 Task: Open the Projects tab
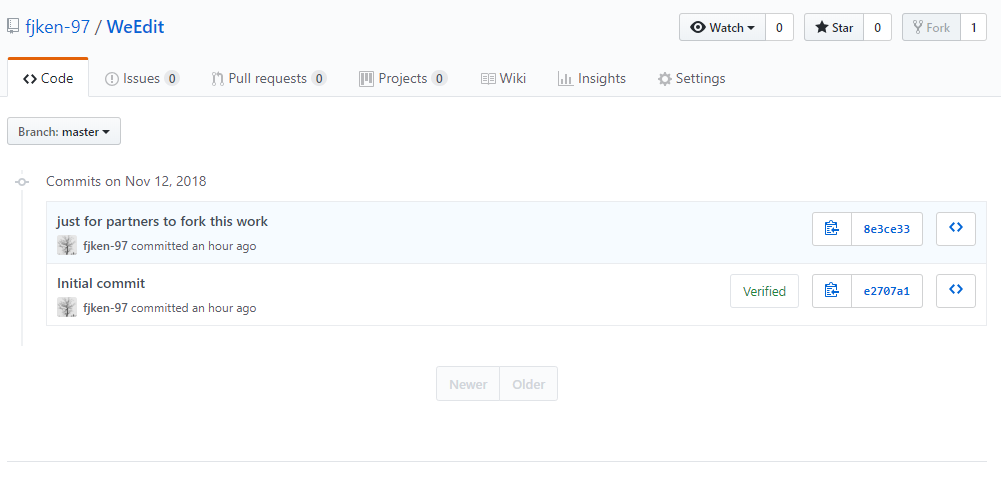403,79
